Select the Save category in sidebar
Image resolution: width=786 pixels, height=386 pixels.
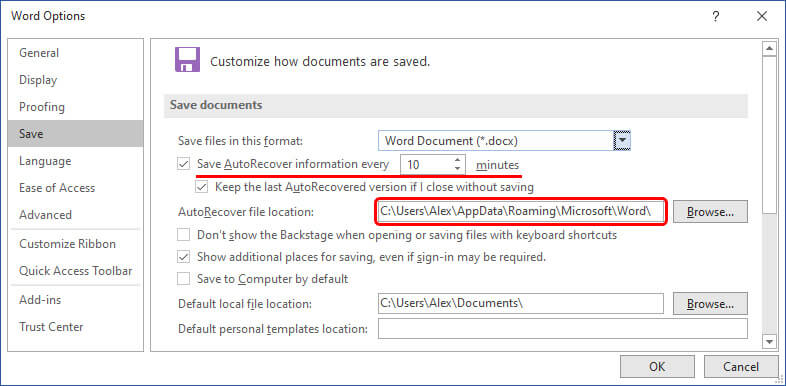click(x=75, y=134)
